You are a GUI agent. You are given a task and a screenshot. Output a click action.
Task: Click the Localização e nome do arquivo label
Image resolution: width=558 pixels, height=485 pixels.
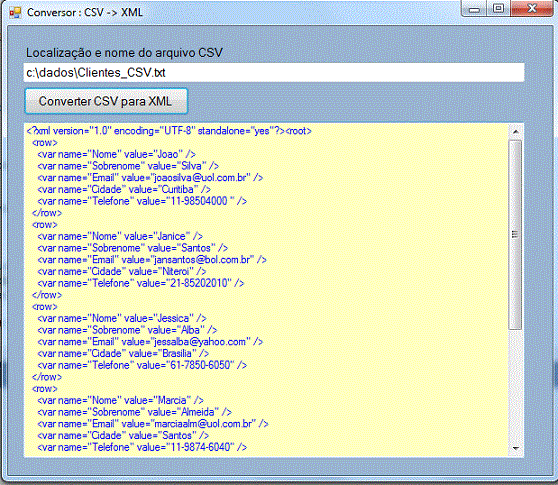pos(124,53)
